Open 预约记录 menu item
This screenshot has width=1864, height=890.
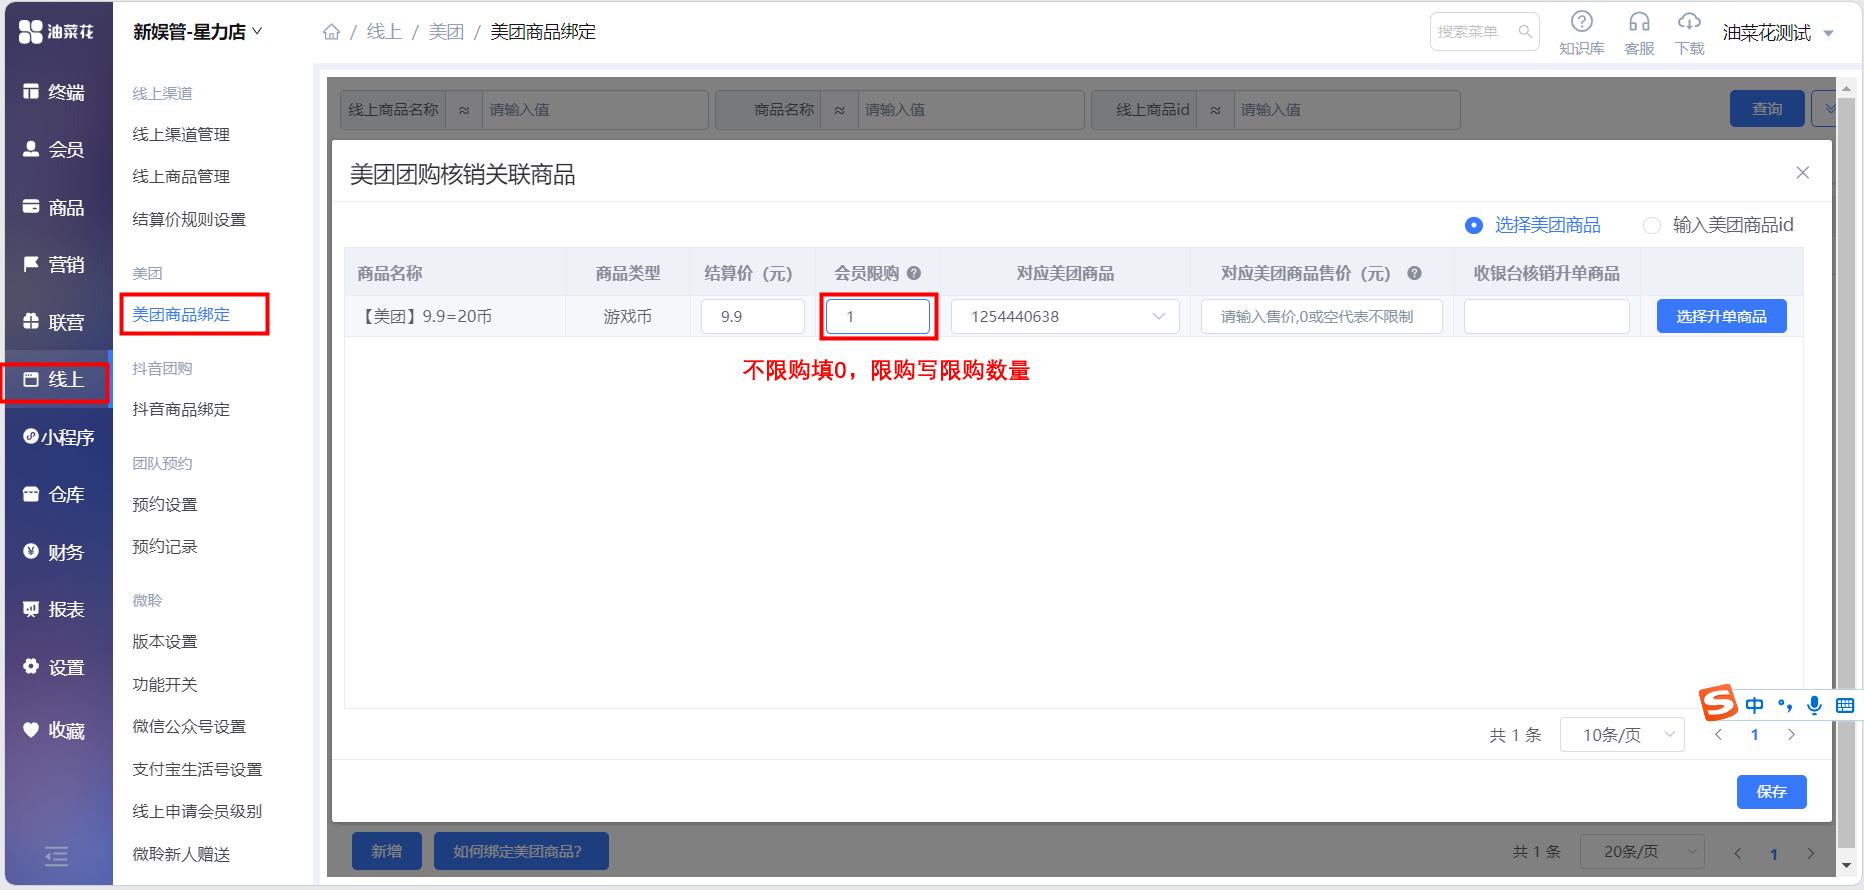click(165, 546)
